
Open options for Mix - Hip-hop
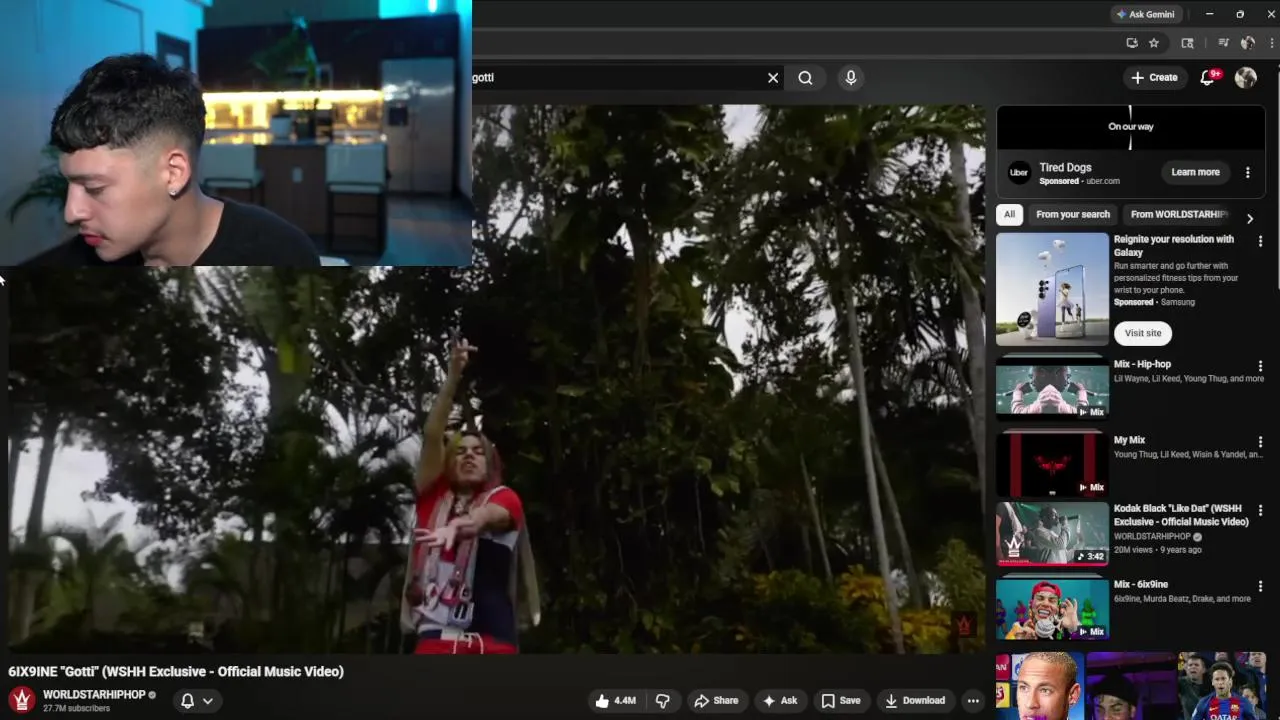click(1260, 366)
